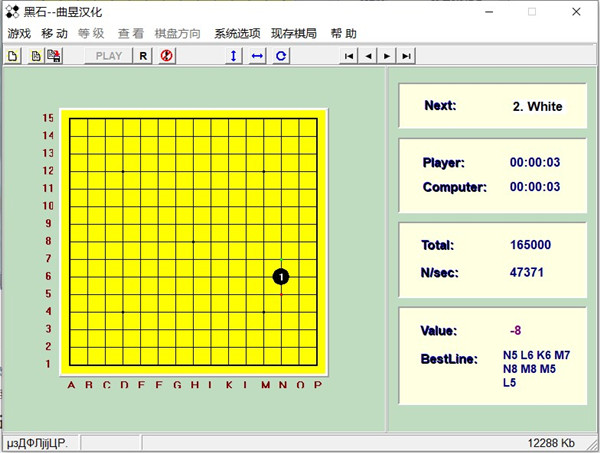Open the 帮助 menu
The height and width of the screenshot is (453, 600).
coord(343,33)
